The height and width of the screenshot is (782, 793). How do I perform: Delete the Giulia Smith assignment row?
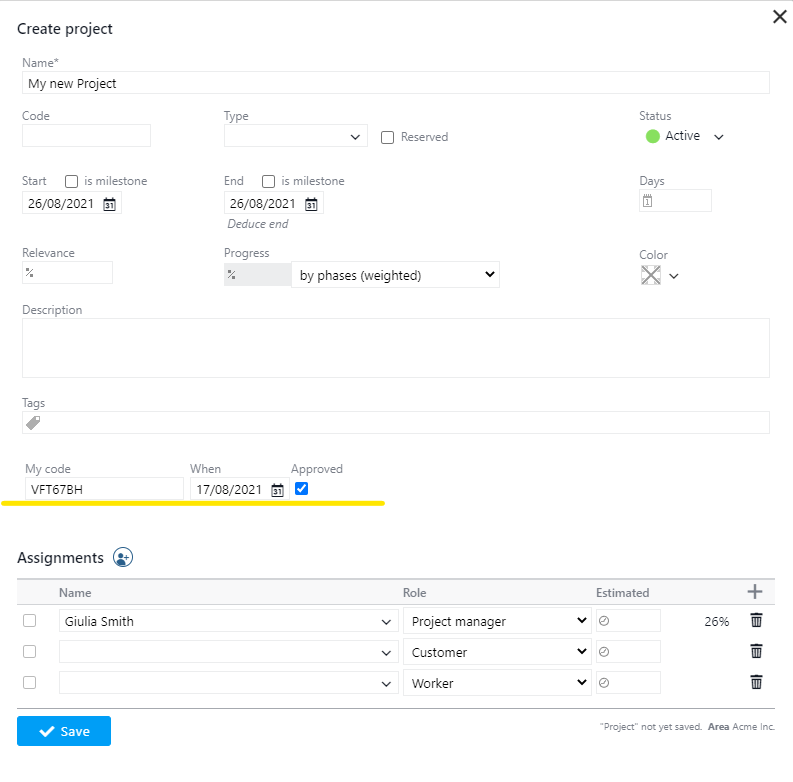756,621
